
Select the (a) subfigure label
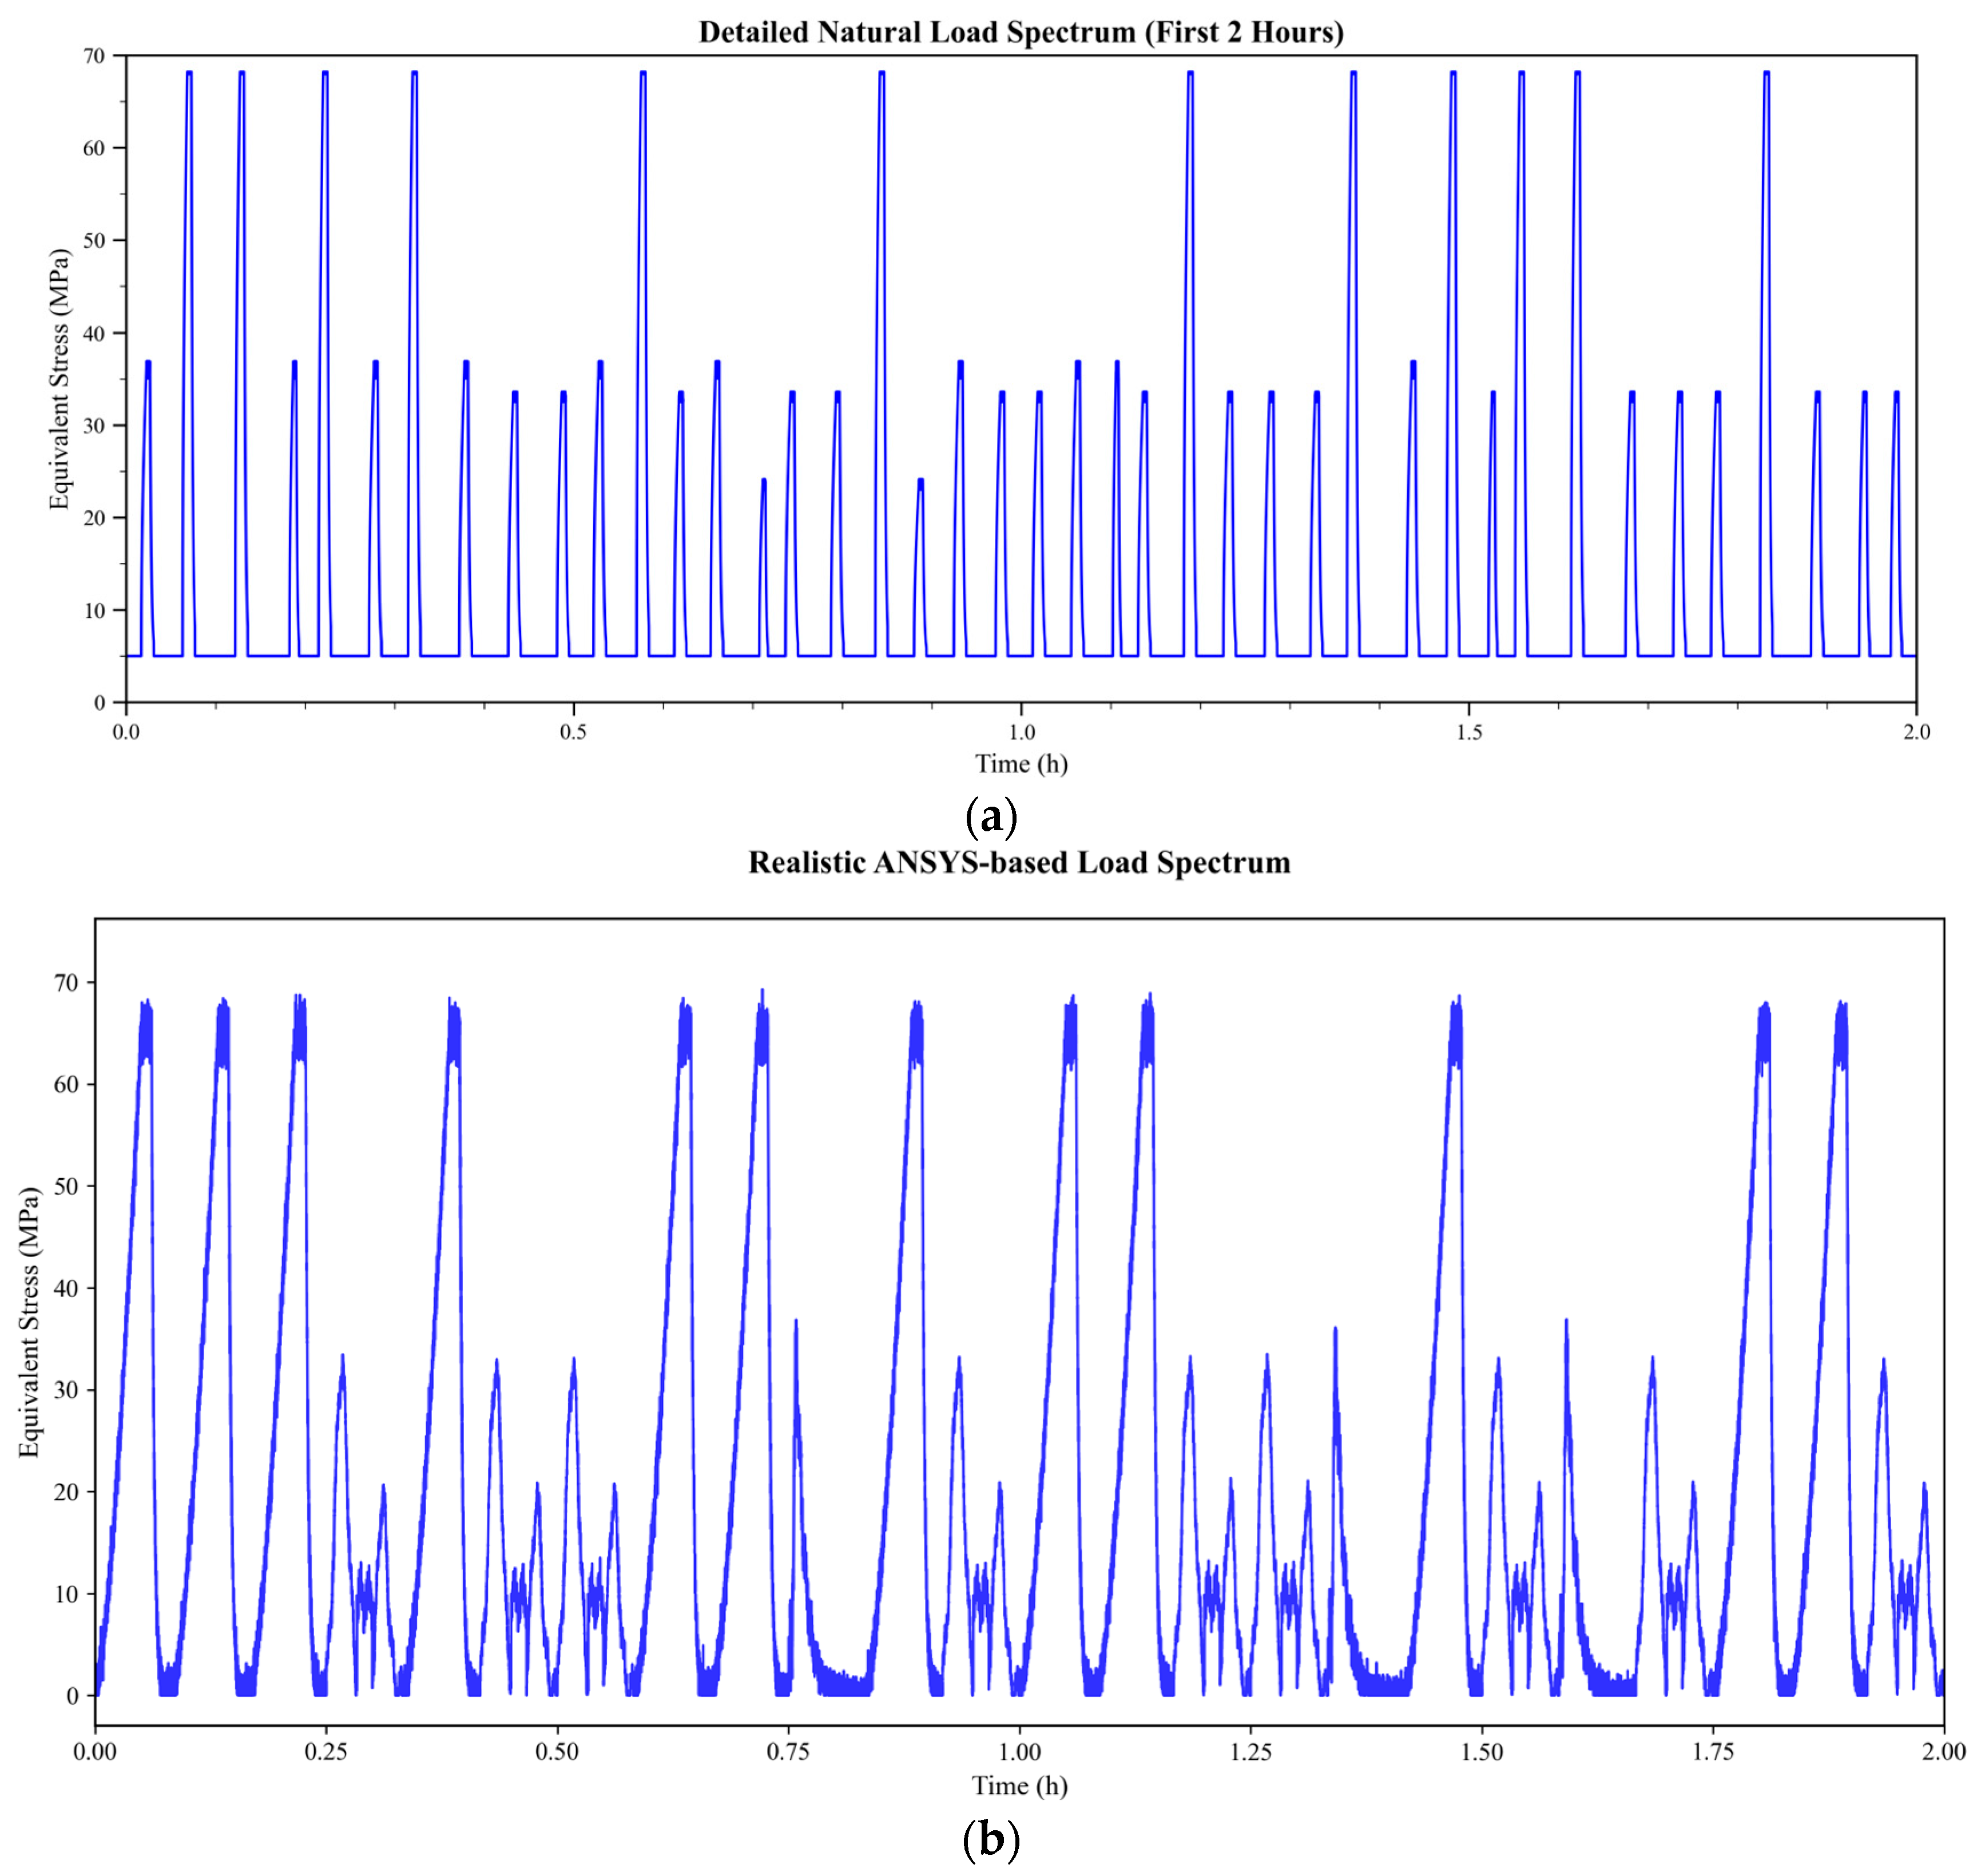pos(991,818)
